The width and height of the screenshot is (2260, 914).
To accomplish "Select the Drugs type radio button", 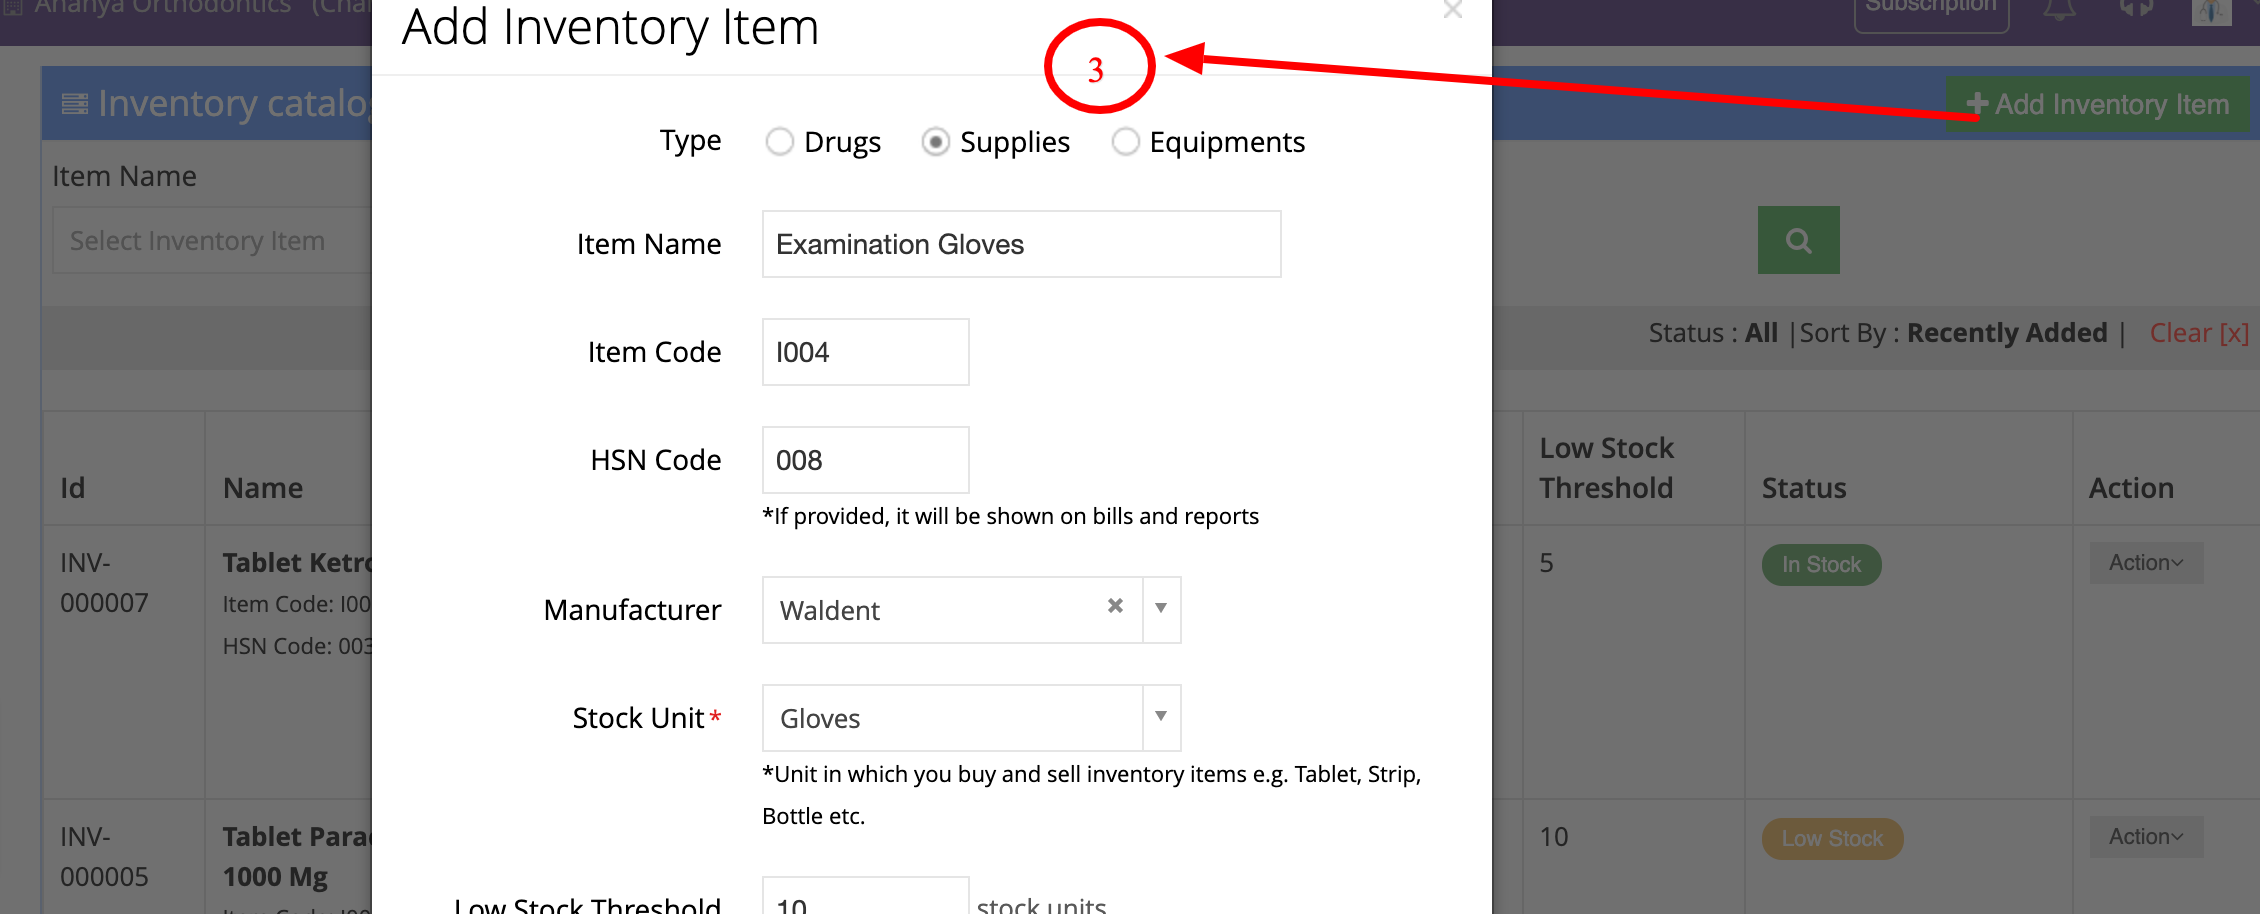I will pos(780,142).
